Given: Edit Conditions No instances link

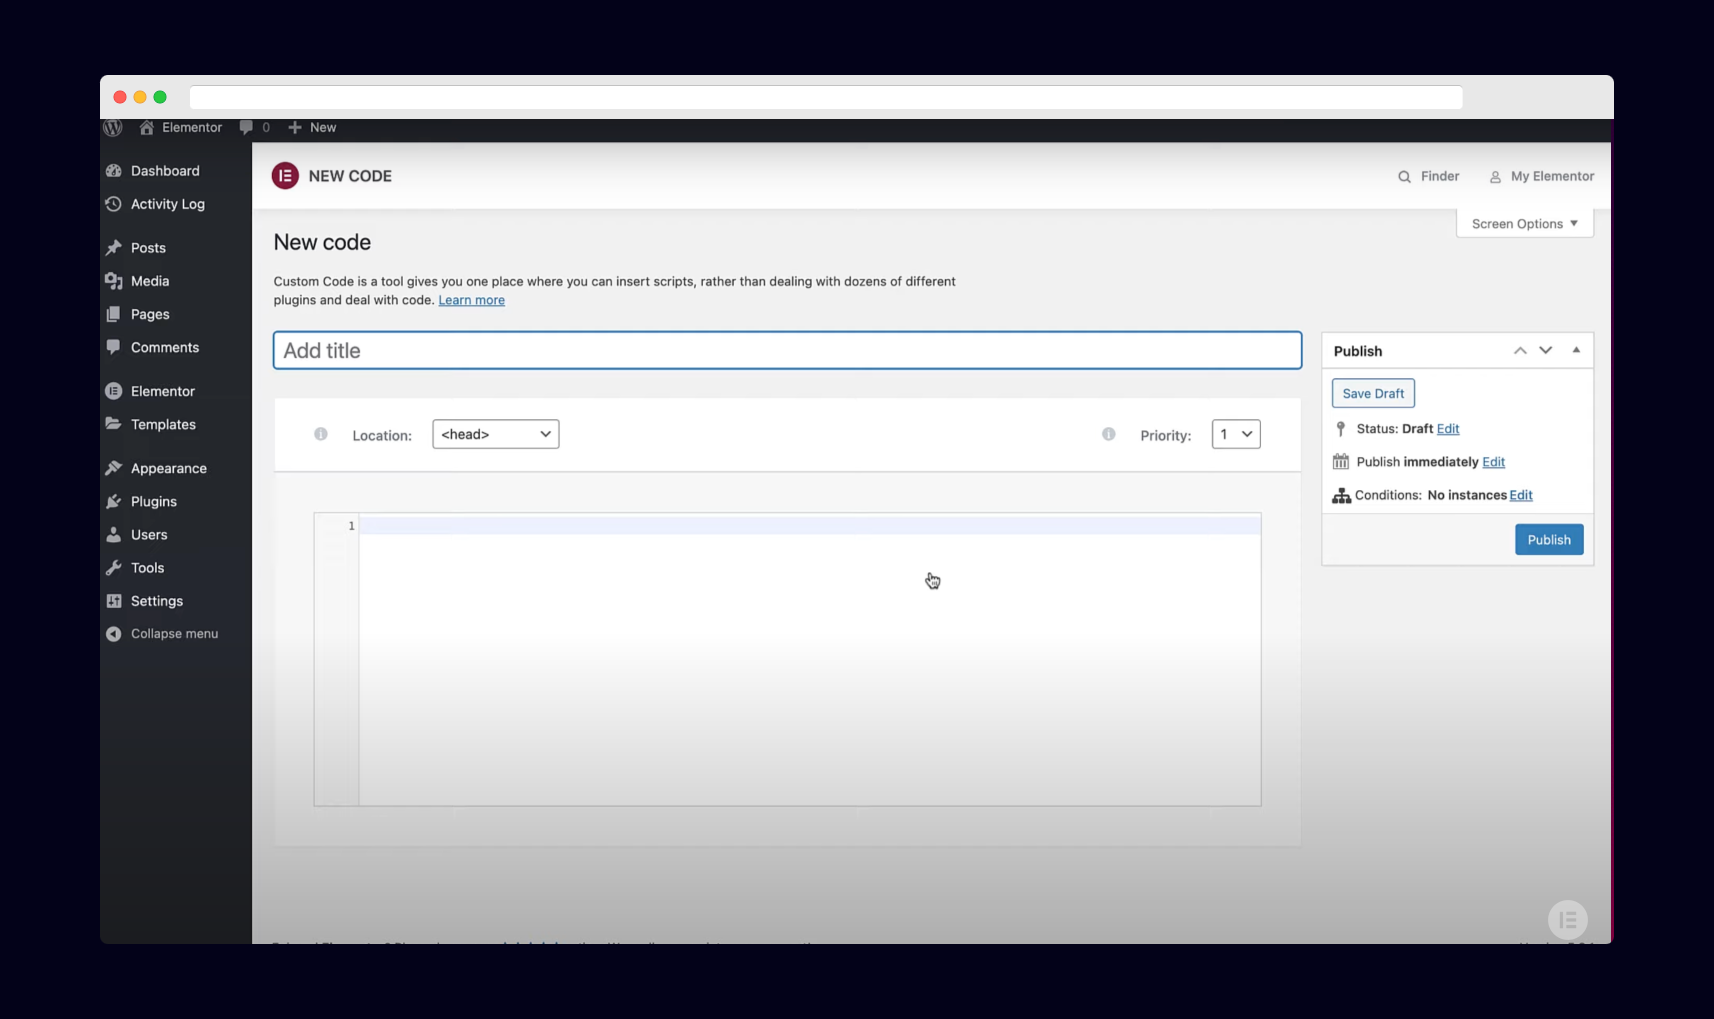Looking at the screenshot, I should pos(1521,495).
